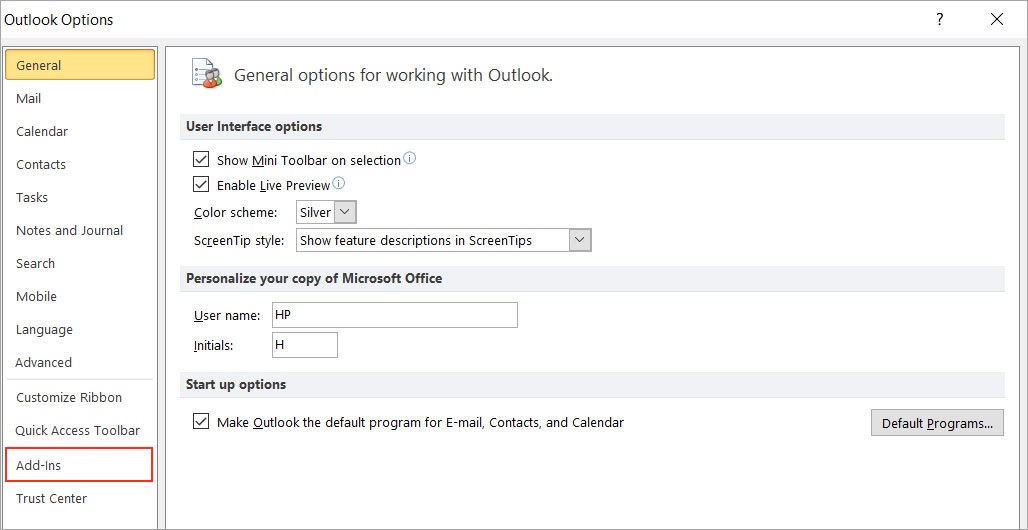This screenshot has width=1028, height=530.
Task: Select the Customize Ribbon category
Action: 69,397
